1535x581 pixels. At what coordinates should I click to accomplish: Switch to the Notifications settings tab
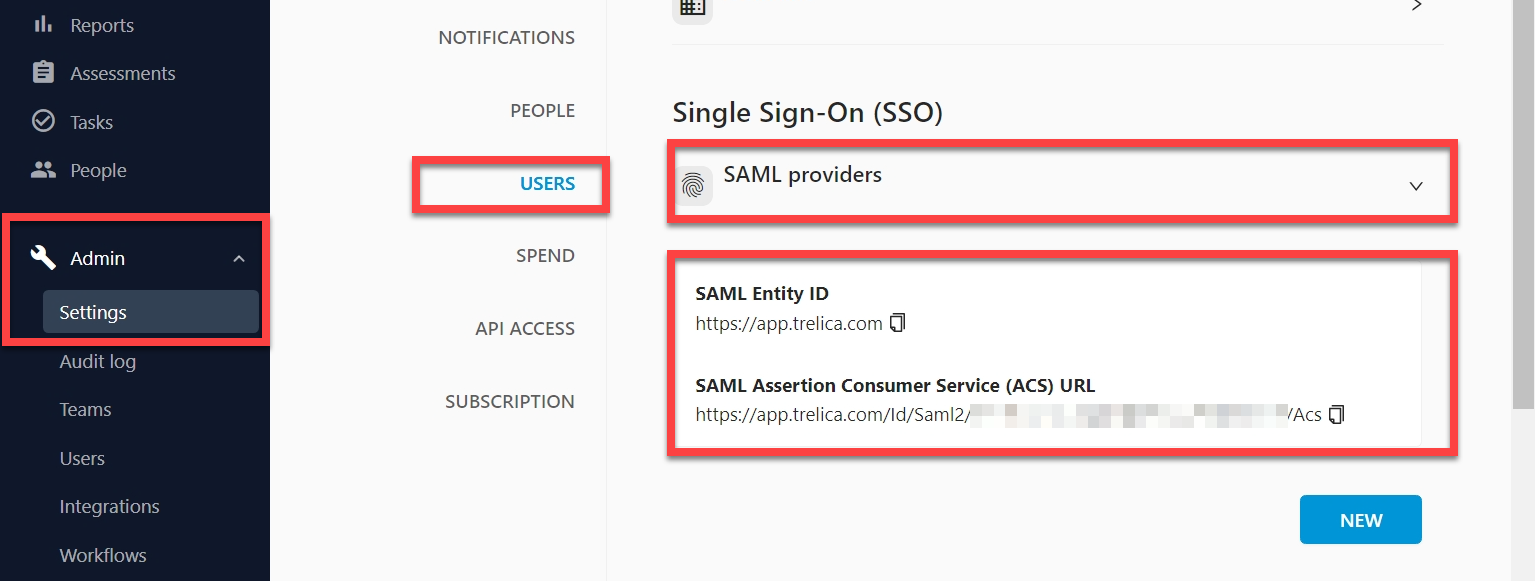[507, 38]
